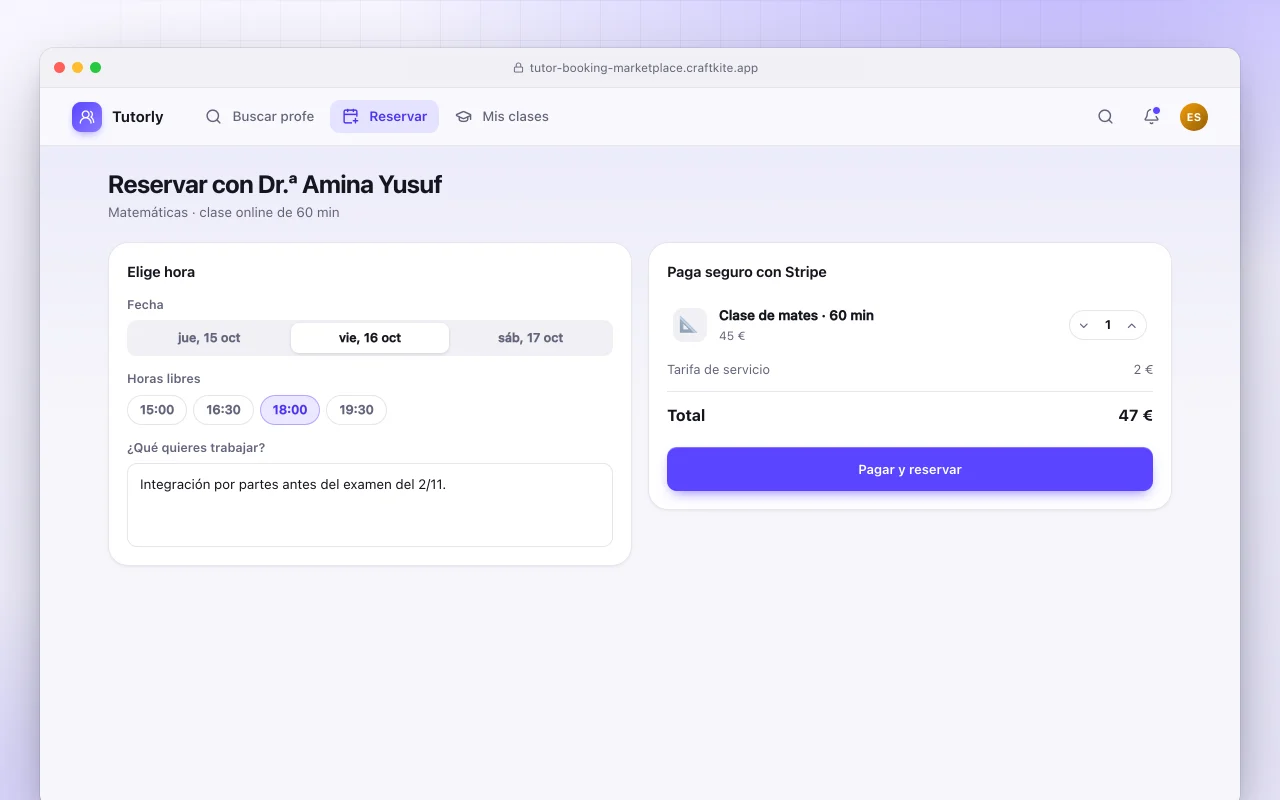Click the Tutorly brand name
The image size is (1280, 800).
tap(138, 117)
